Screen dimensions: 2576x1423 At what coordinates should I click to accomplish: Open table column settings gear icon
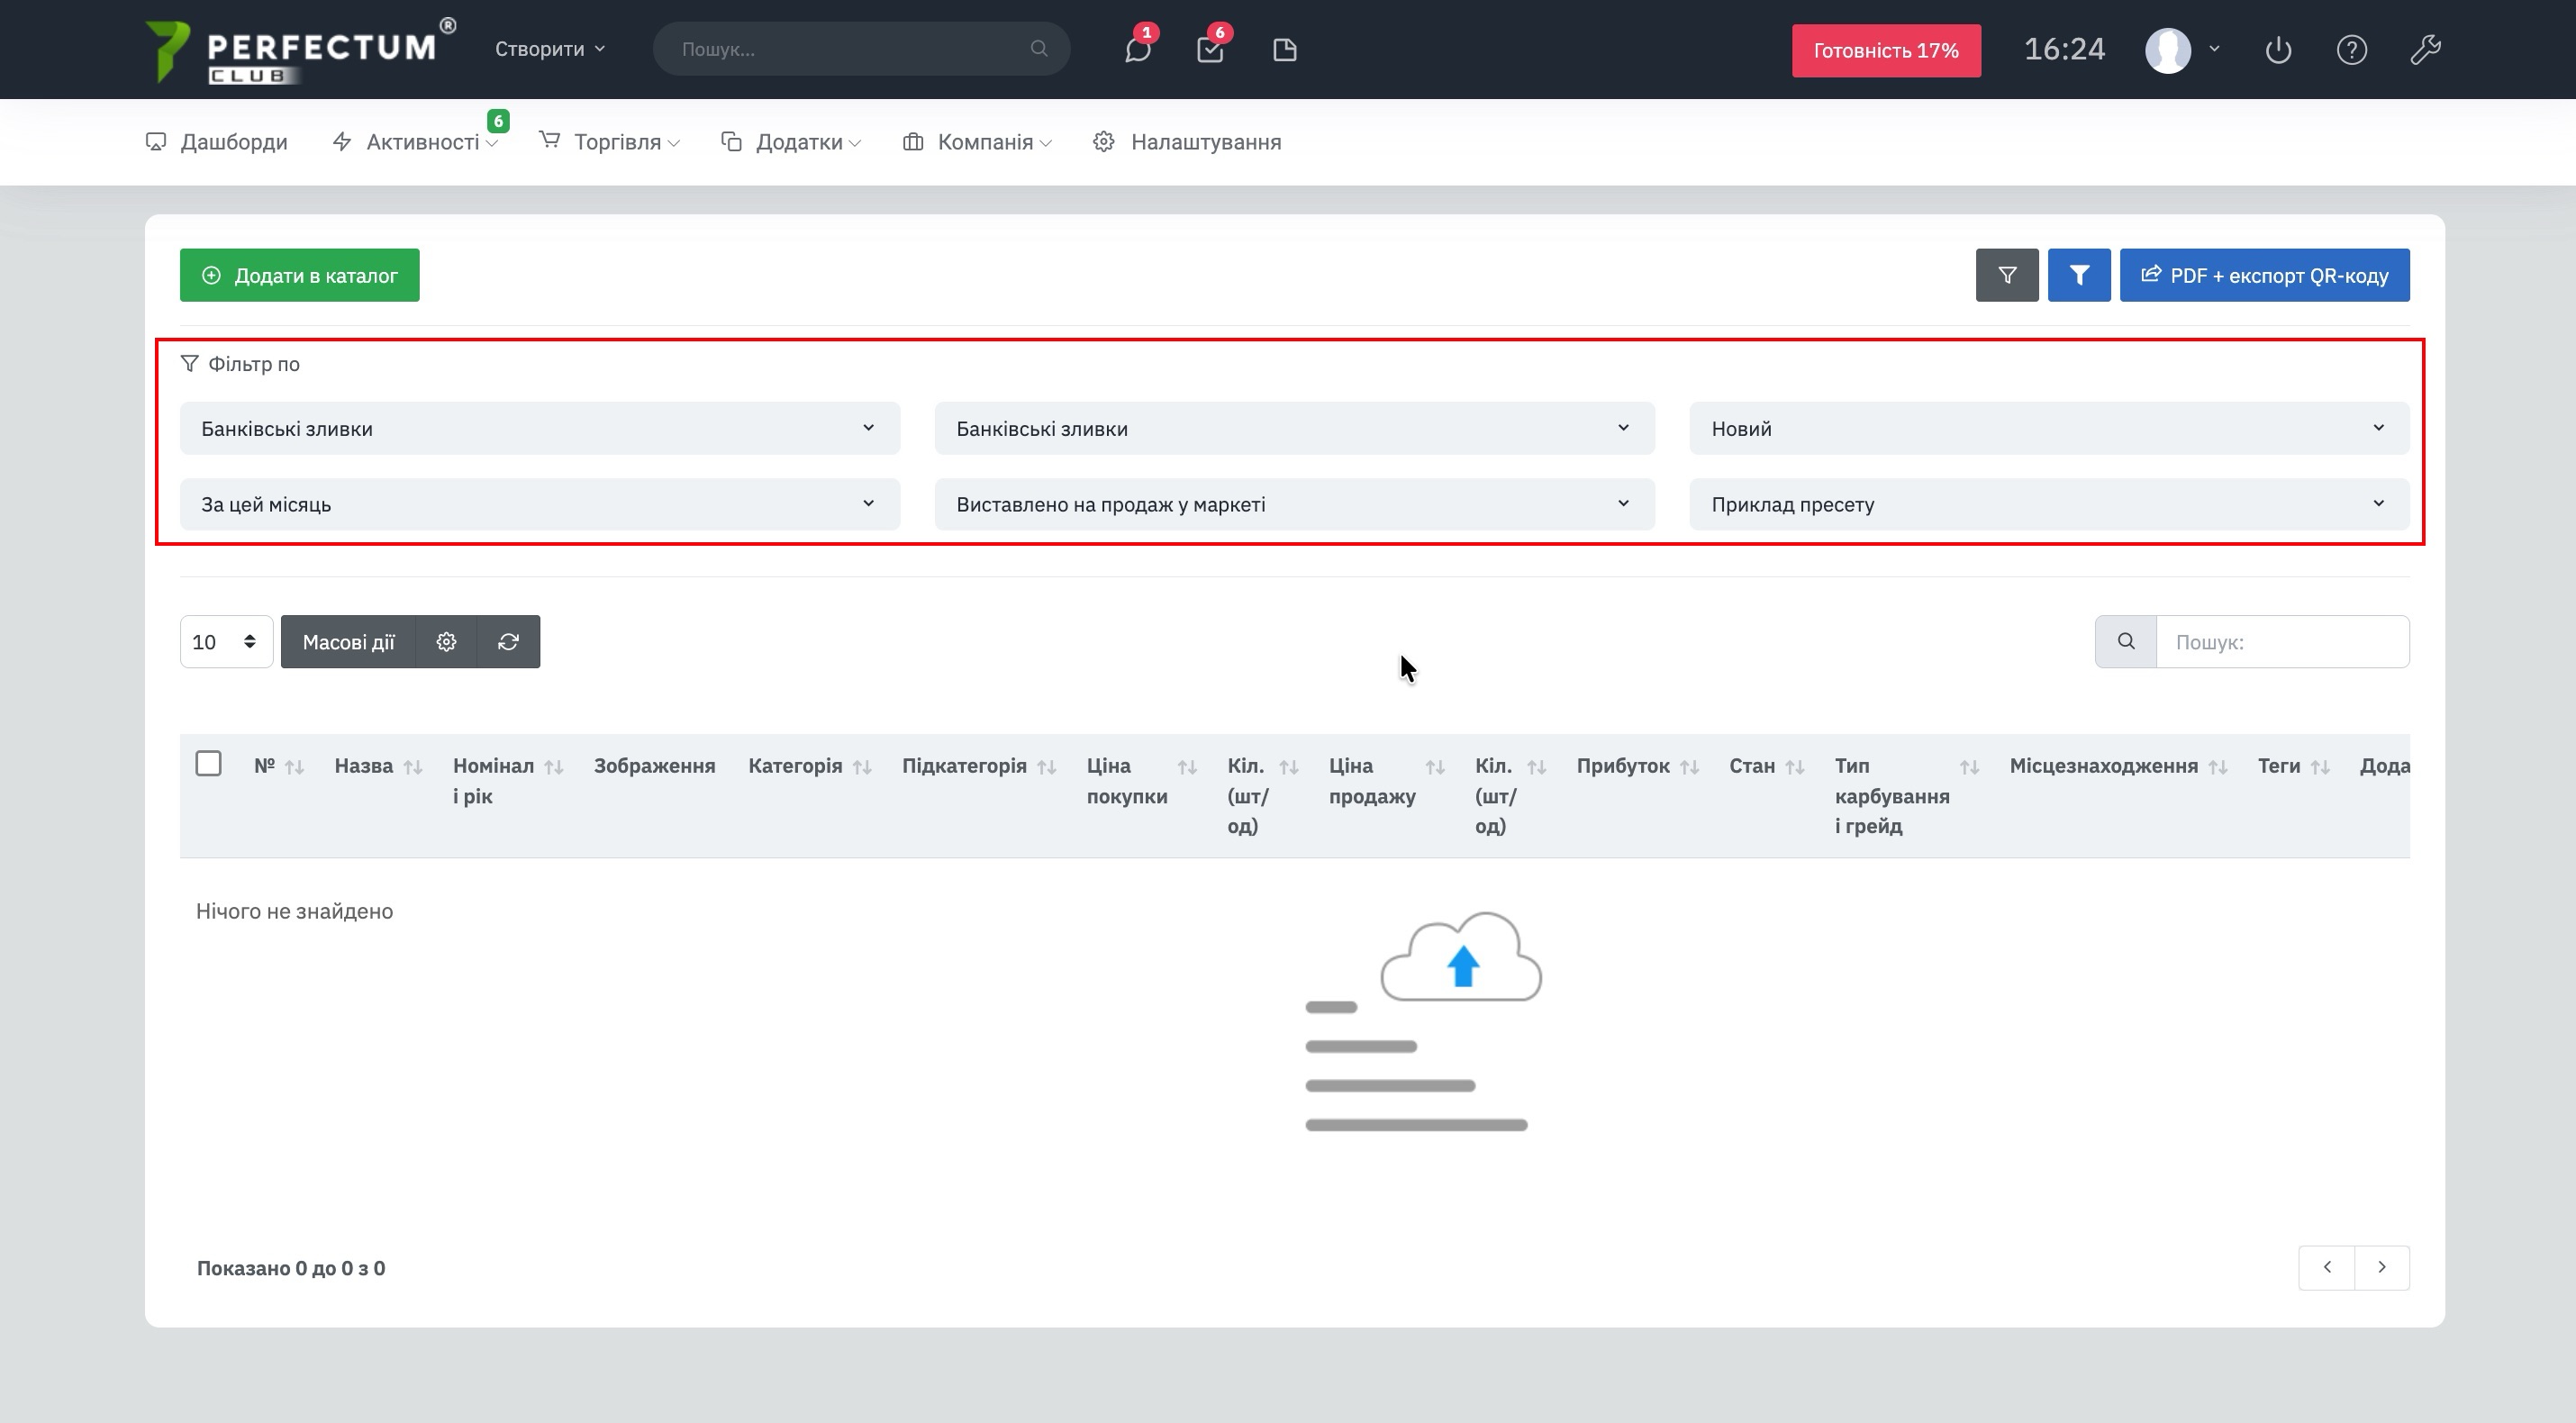(446, 642)
